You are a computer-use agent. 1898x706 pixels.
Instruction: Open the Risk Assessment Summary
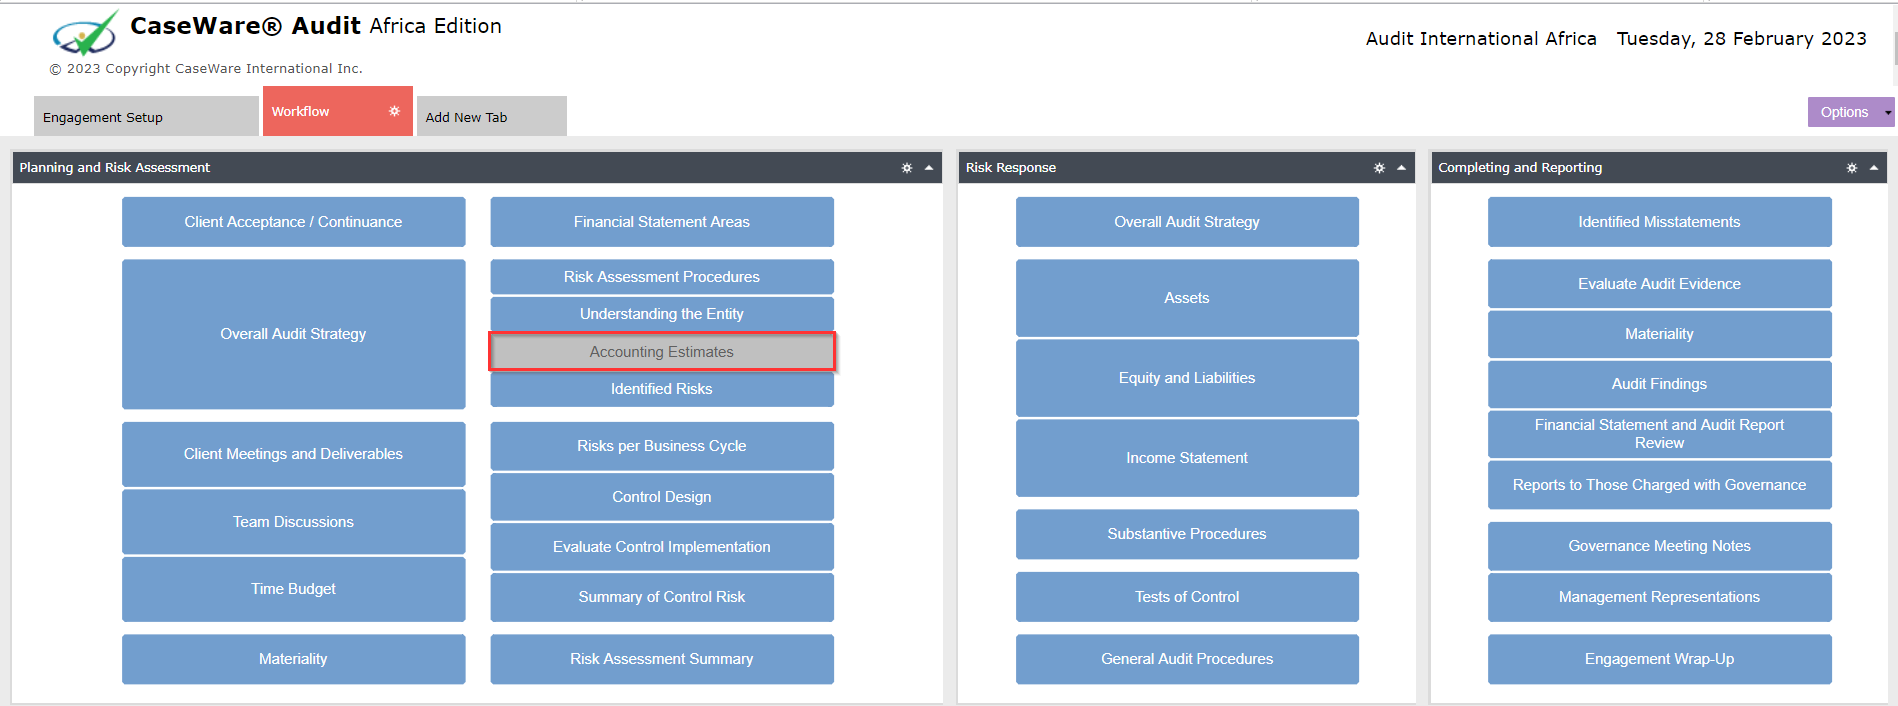(662, 659)
